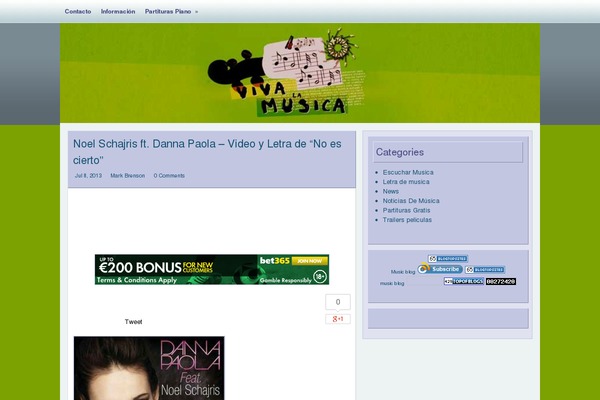600x400 pixels.
Task: Open the 0 Comments link
Action: [169, 176]
